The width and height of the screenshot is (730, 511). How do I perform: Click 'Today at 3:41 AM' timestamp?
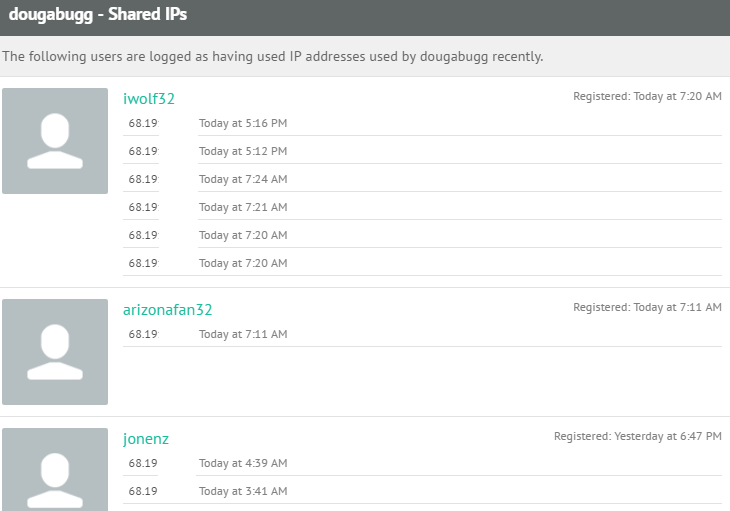click(243, 491)
